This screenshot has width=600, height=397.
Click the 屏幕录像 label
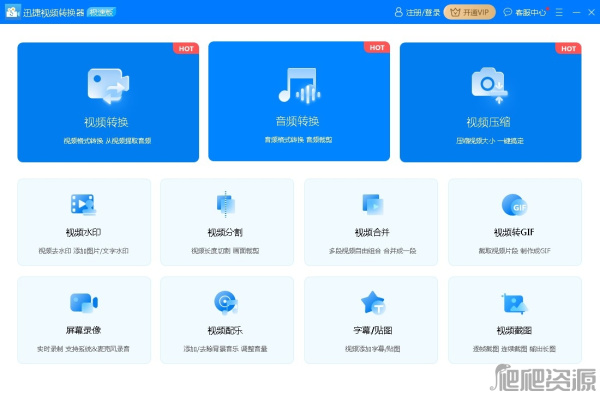83,330
